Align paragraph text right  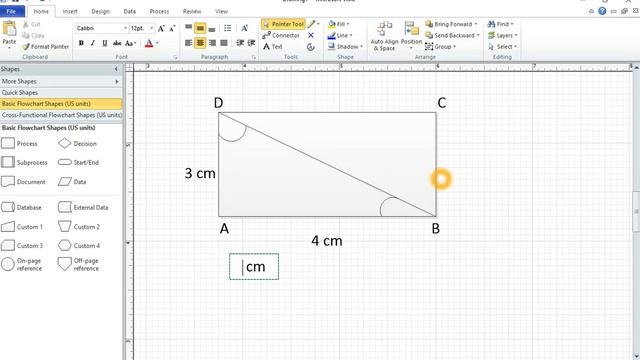(212, 43)
